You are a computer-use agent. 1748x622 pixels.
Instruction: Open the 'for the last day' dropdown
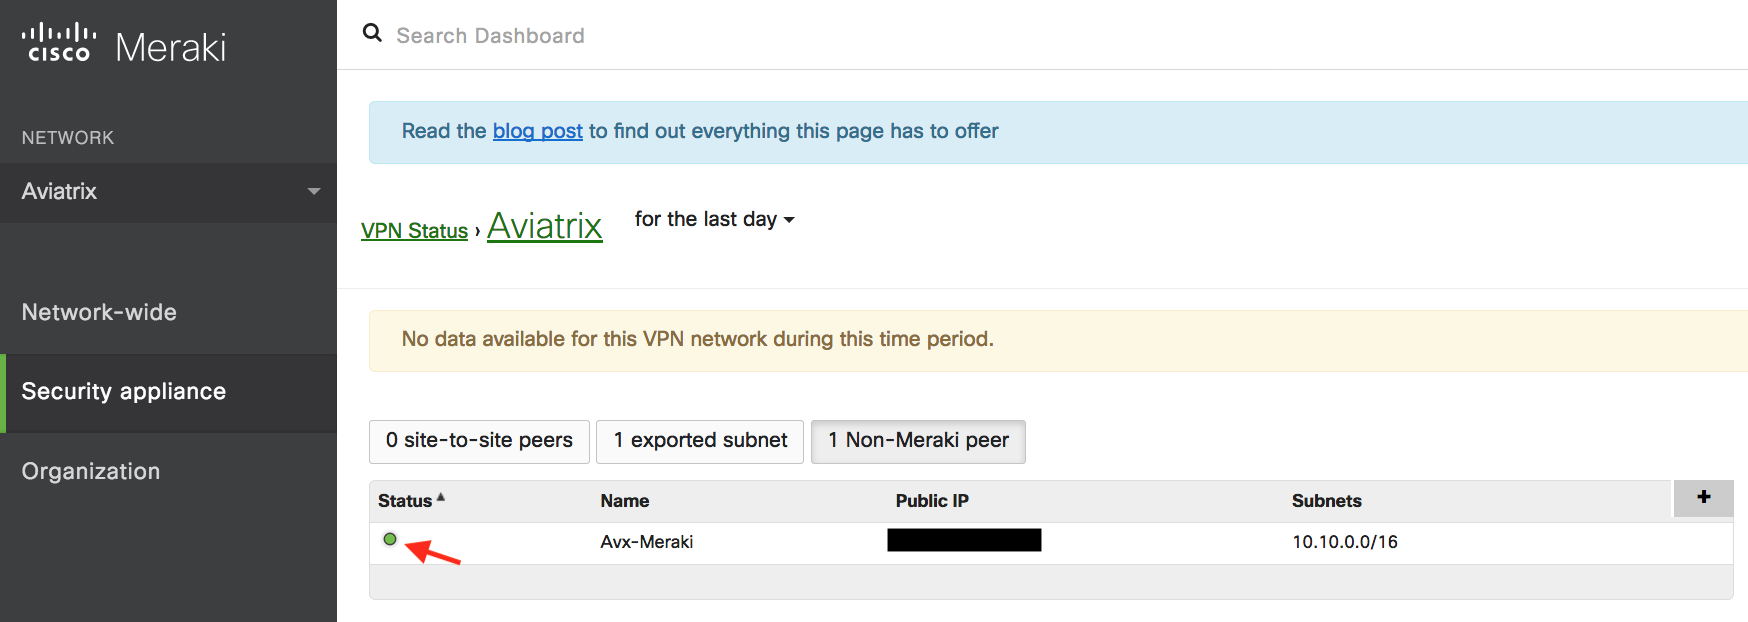pyautogui.click(x=714, y=219)
